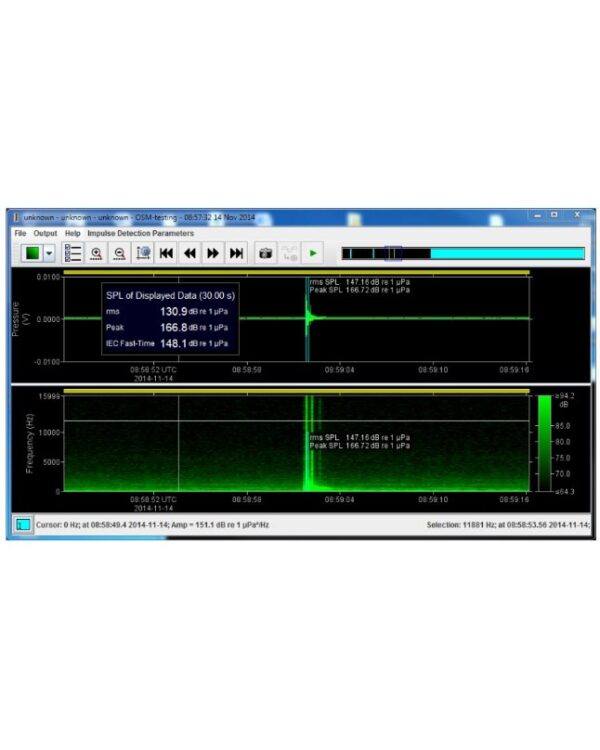The image size is (600, 750).
Task: Jump to the end of recording
Action: [236, 254]
